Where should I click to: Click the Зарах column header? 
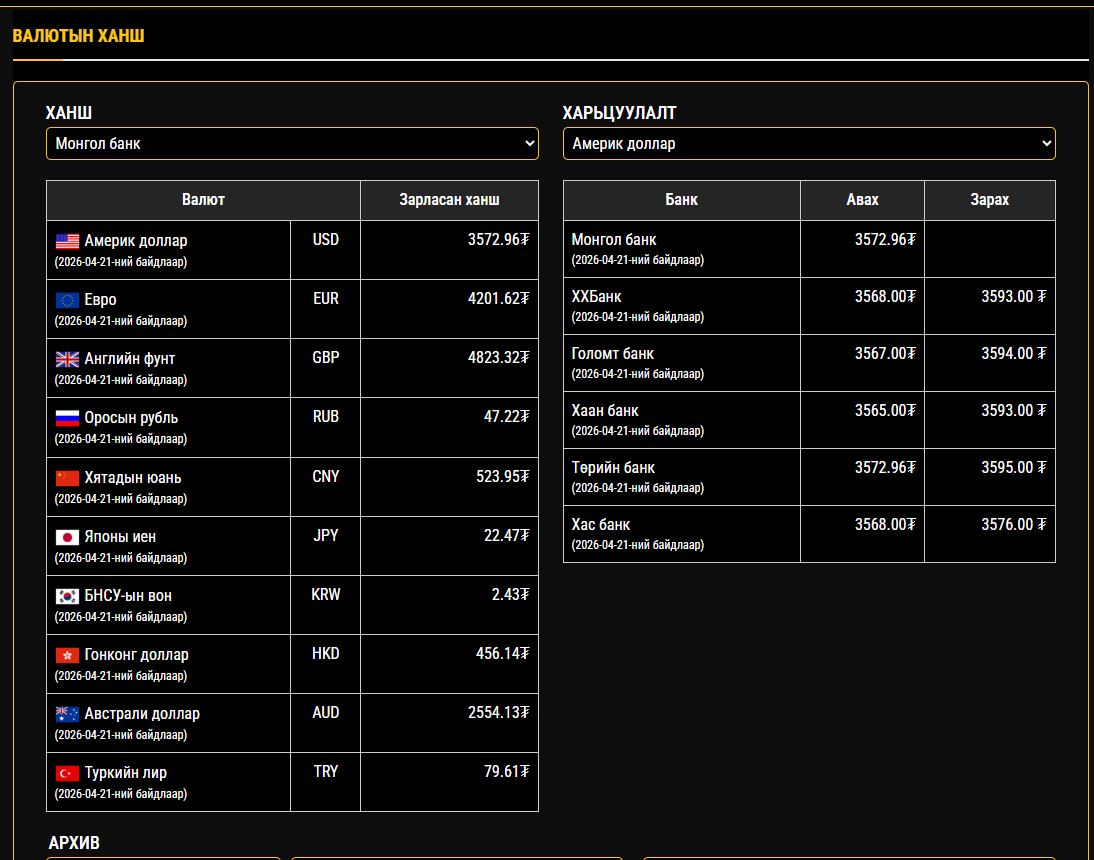click(x=989, y=200)
